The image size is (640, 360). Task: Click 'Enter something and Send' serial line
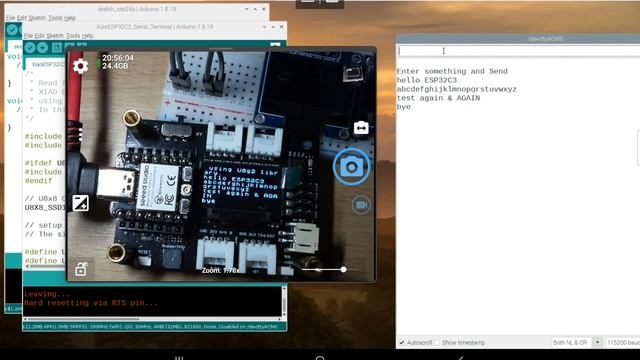[x=452, y=71]
